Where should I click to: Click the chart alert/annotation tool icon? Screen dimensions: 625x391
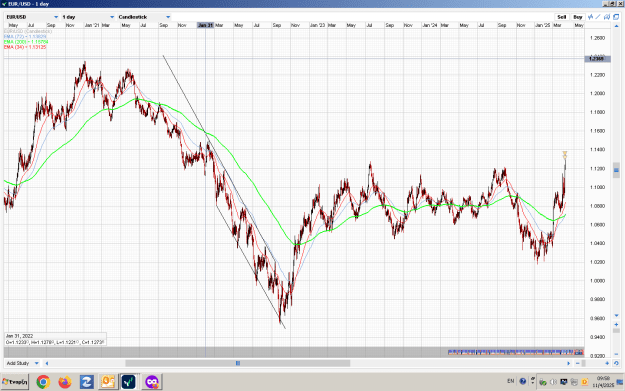coord(607,17)
